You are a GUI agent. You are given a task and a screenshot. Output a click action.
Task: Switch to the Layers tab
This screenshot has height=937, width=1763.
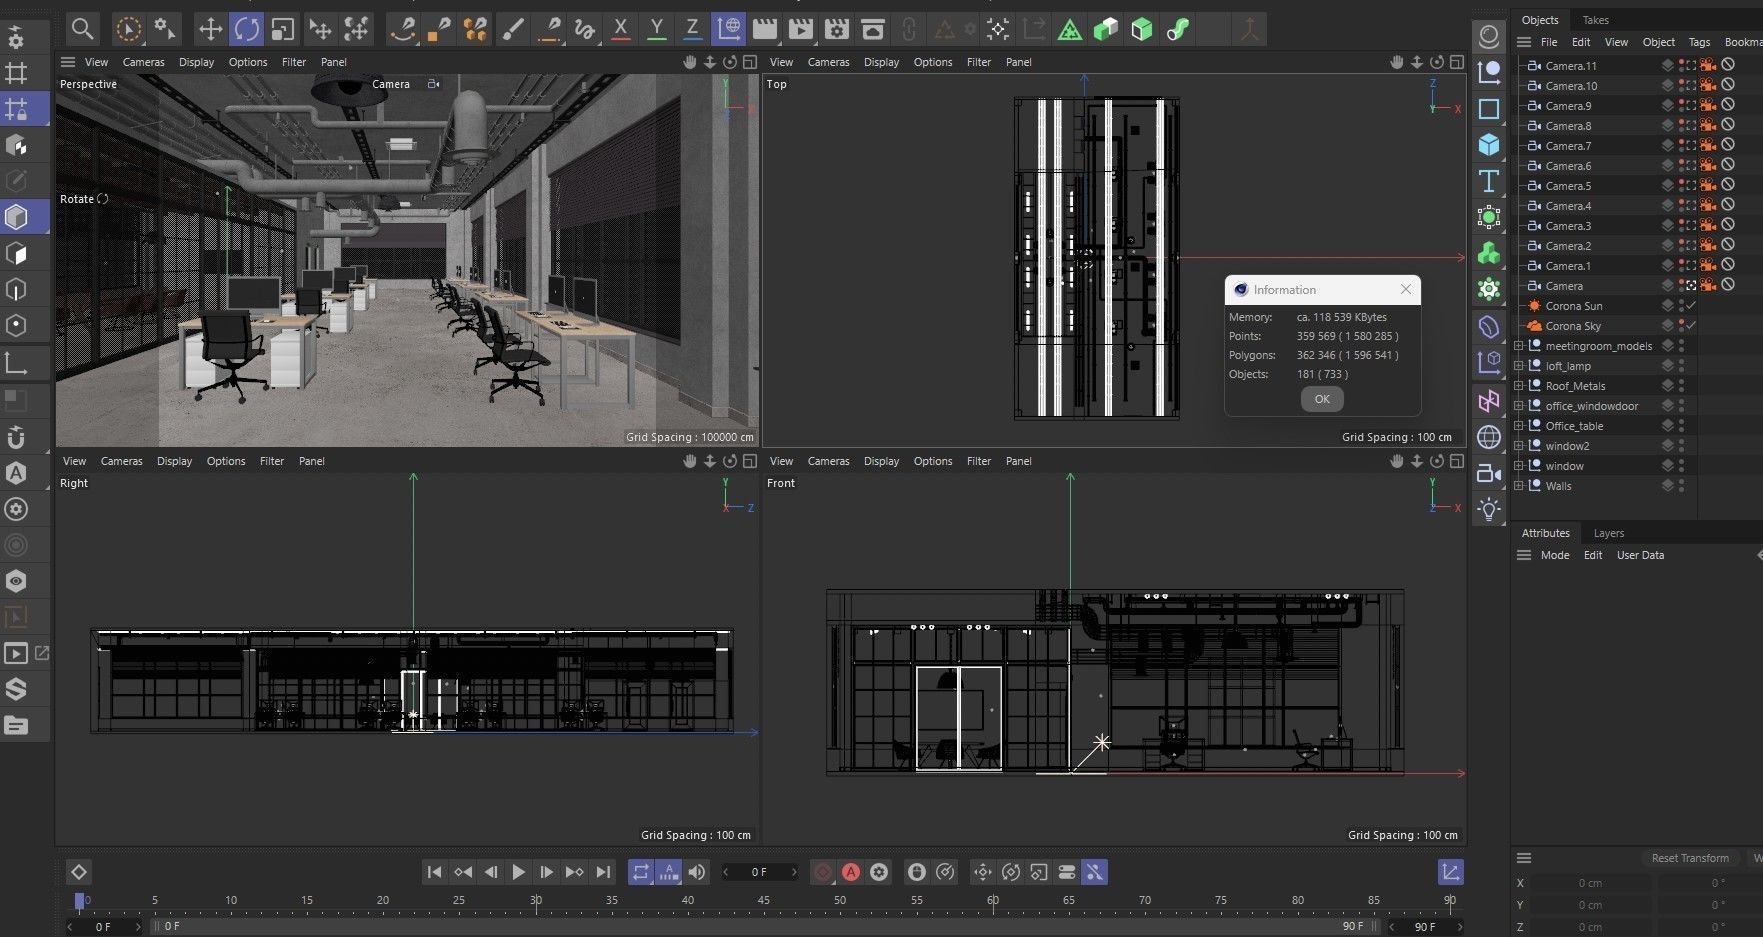1608,533
